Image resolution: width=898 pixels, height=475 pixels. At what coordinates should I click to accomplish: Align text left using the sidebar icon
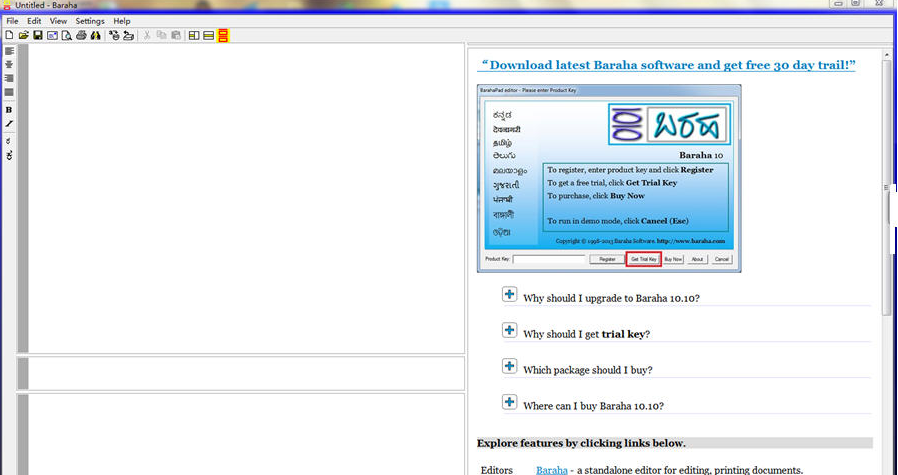(9, 51)
